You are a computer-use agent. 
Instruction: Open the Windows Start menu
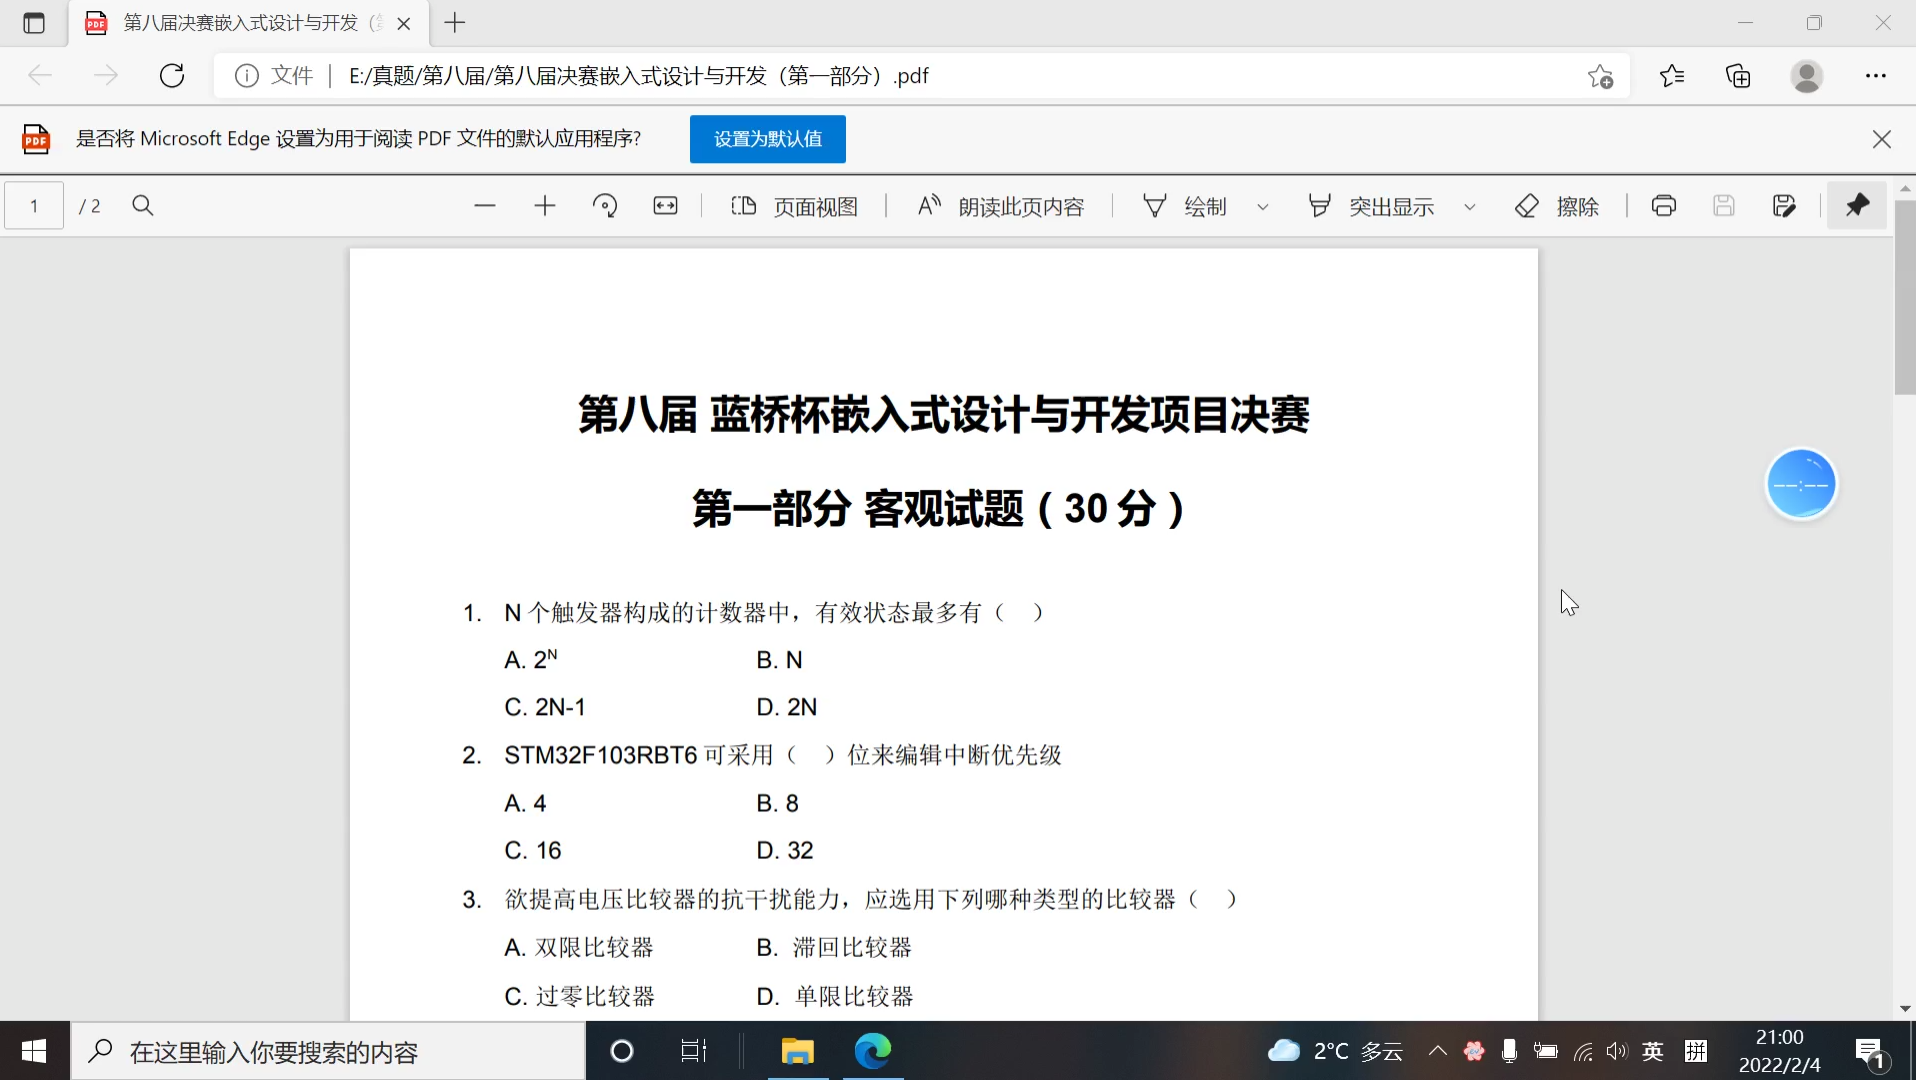[x=34, y=1051]
